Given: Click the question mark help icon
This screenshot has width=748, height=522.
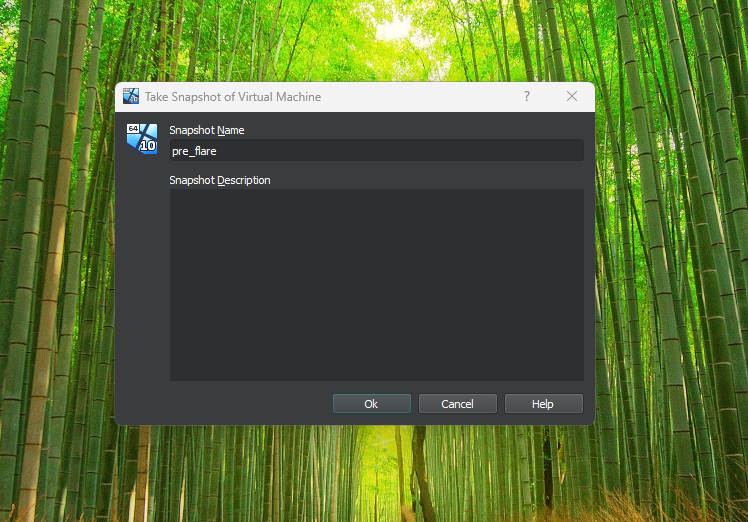Looking at the screenshot, I should 526,97.
